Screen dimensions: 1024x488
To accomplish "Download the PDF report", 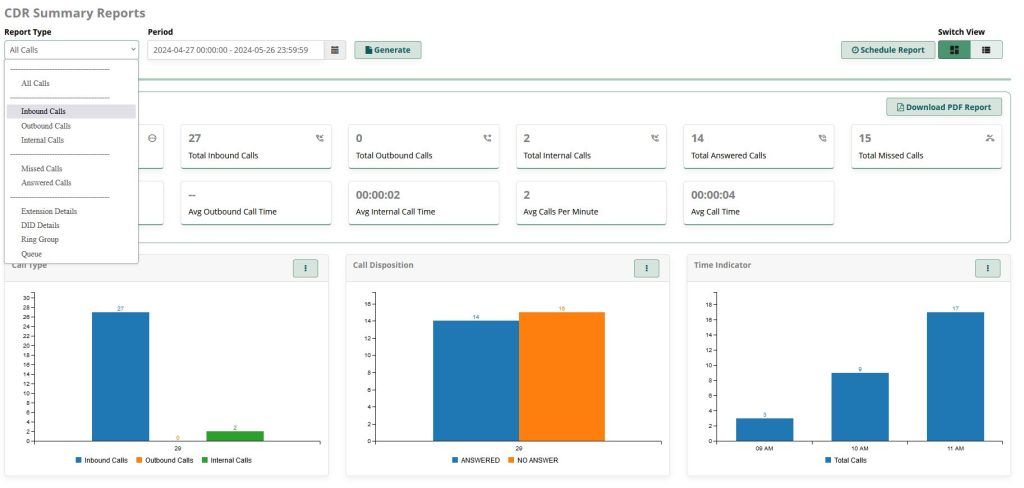I will 943,107.
